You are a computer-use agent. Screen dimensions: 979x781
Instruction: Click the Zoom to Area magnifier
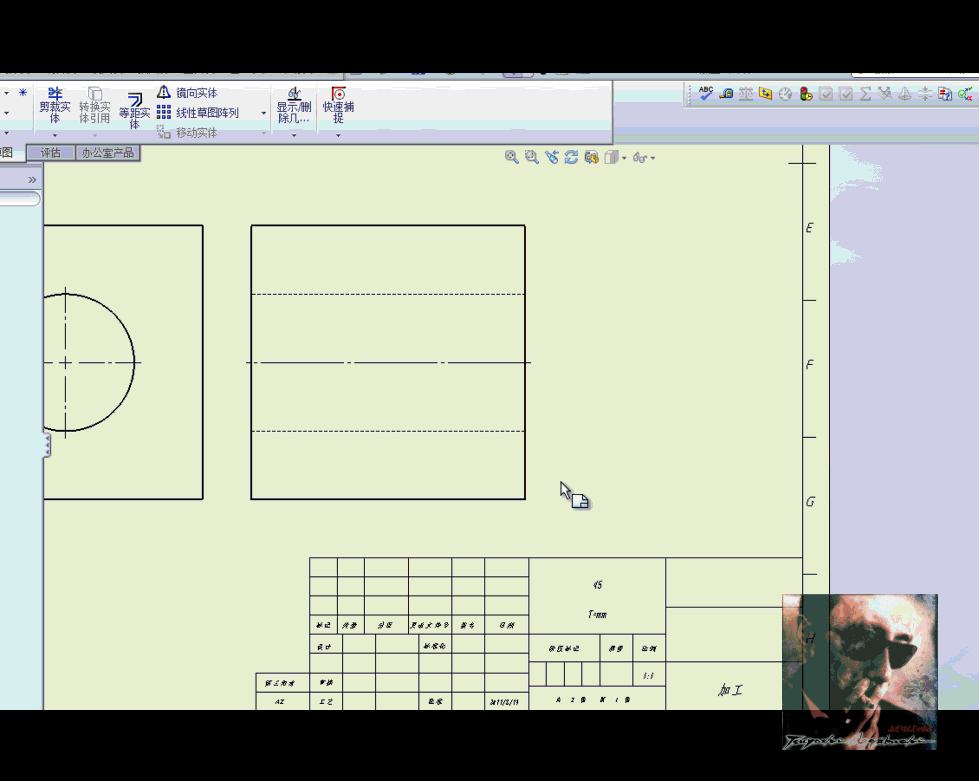(531, 157)
